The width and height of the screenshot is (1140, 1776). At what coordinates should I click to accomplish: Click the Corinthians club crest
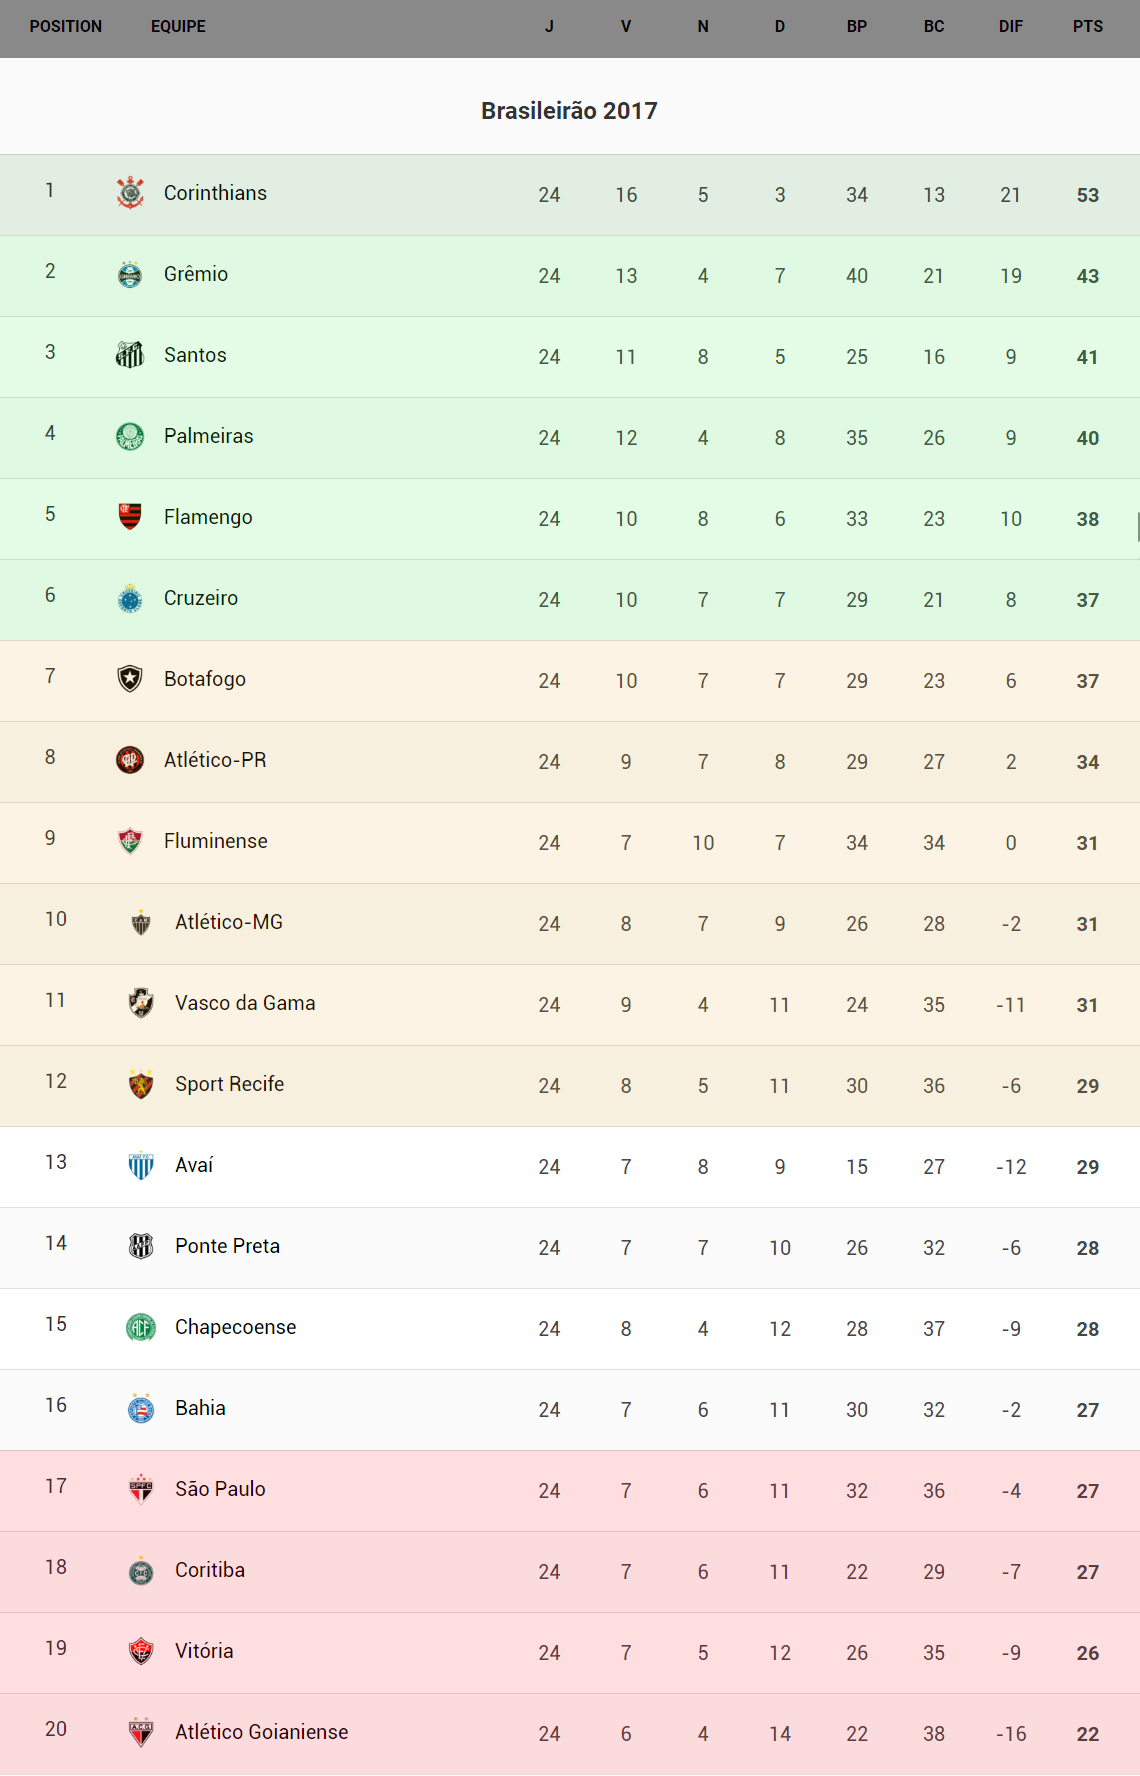click(130, 193)
